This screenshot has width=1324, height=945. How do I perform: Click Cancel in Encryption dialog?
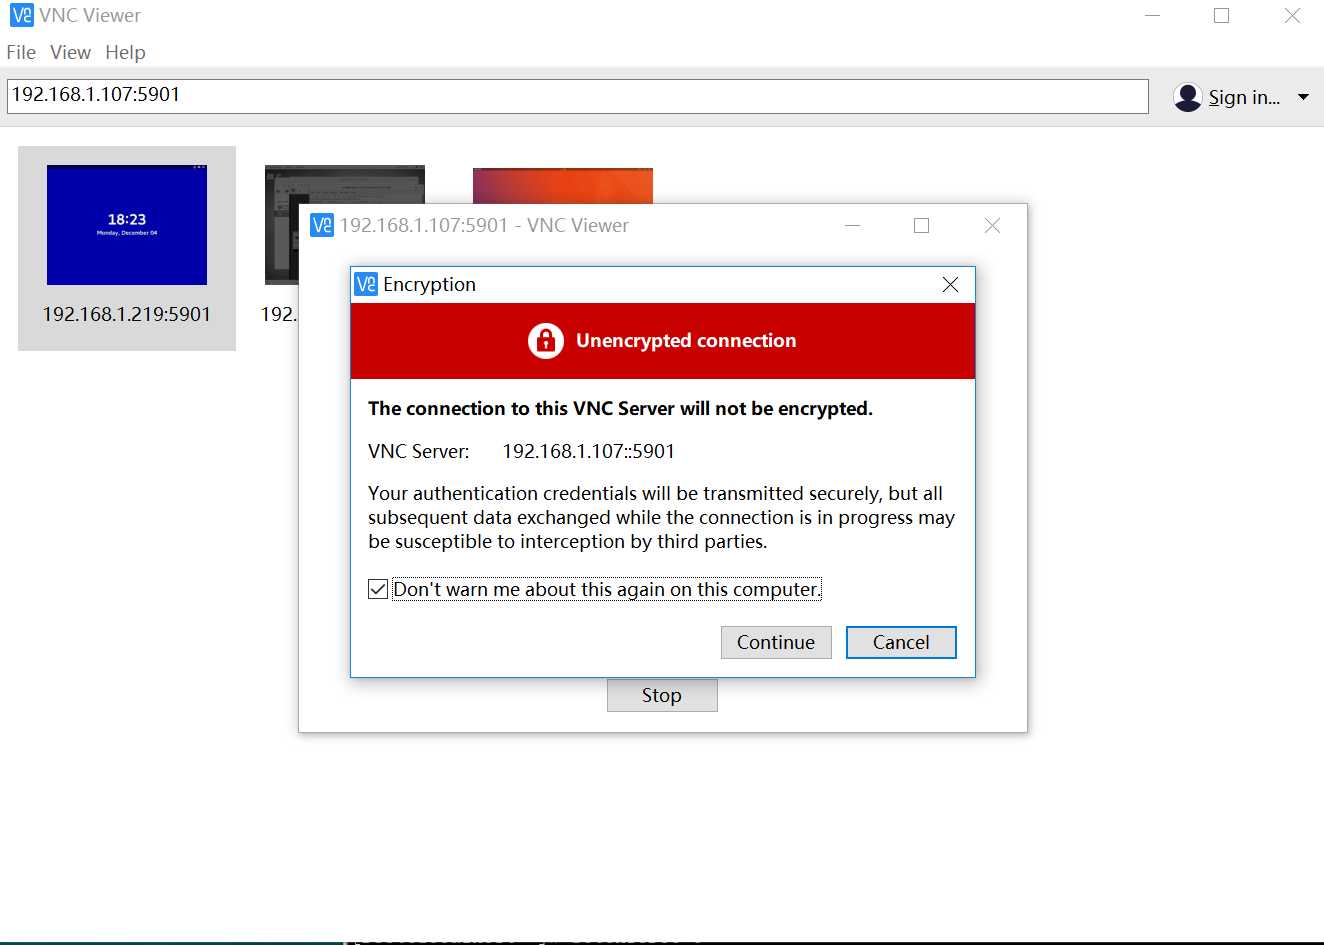tap(901, 642)
